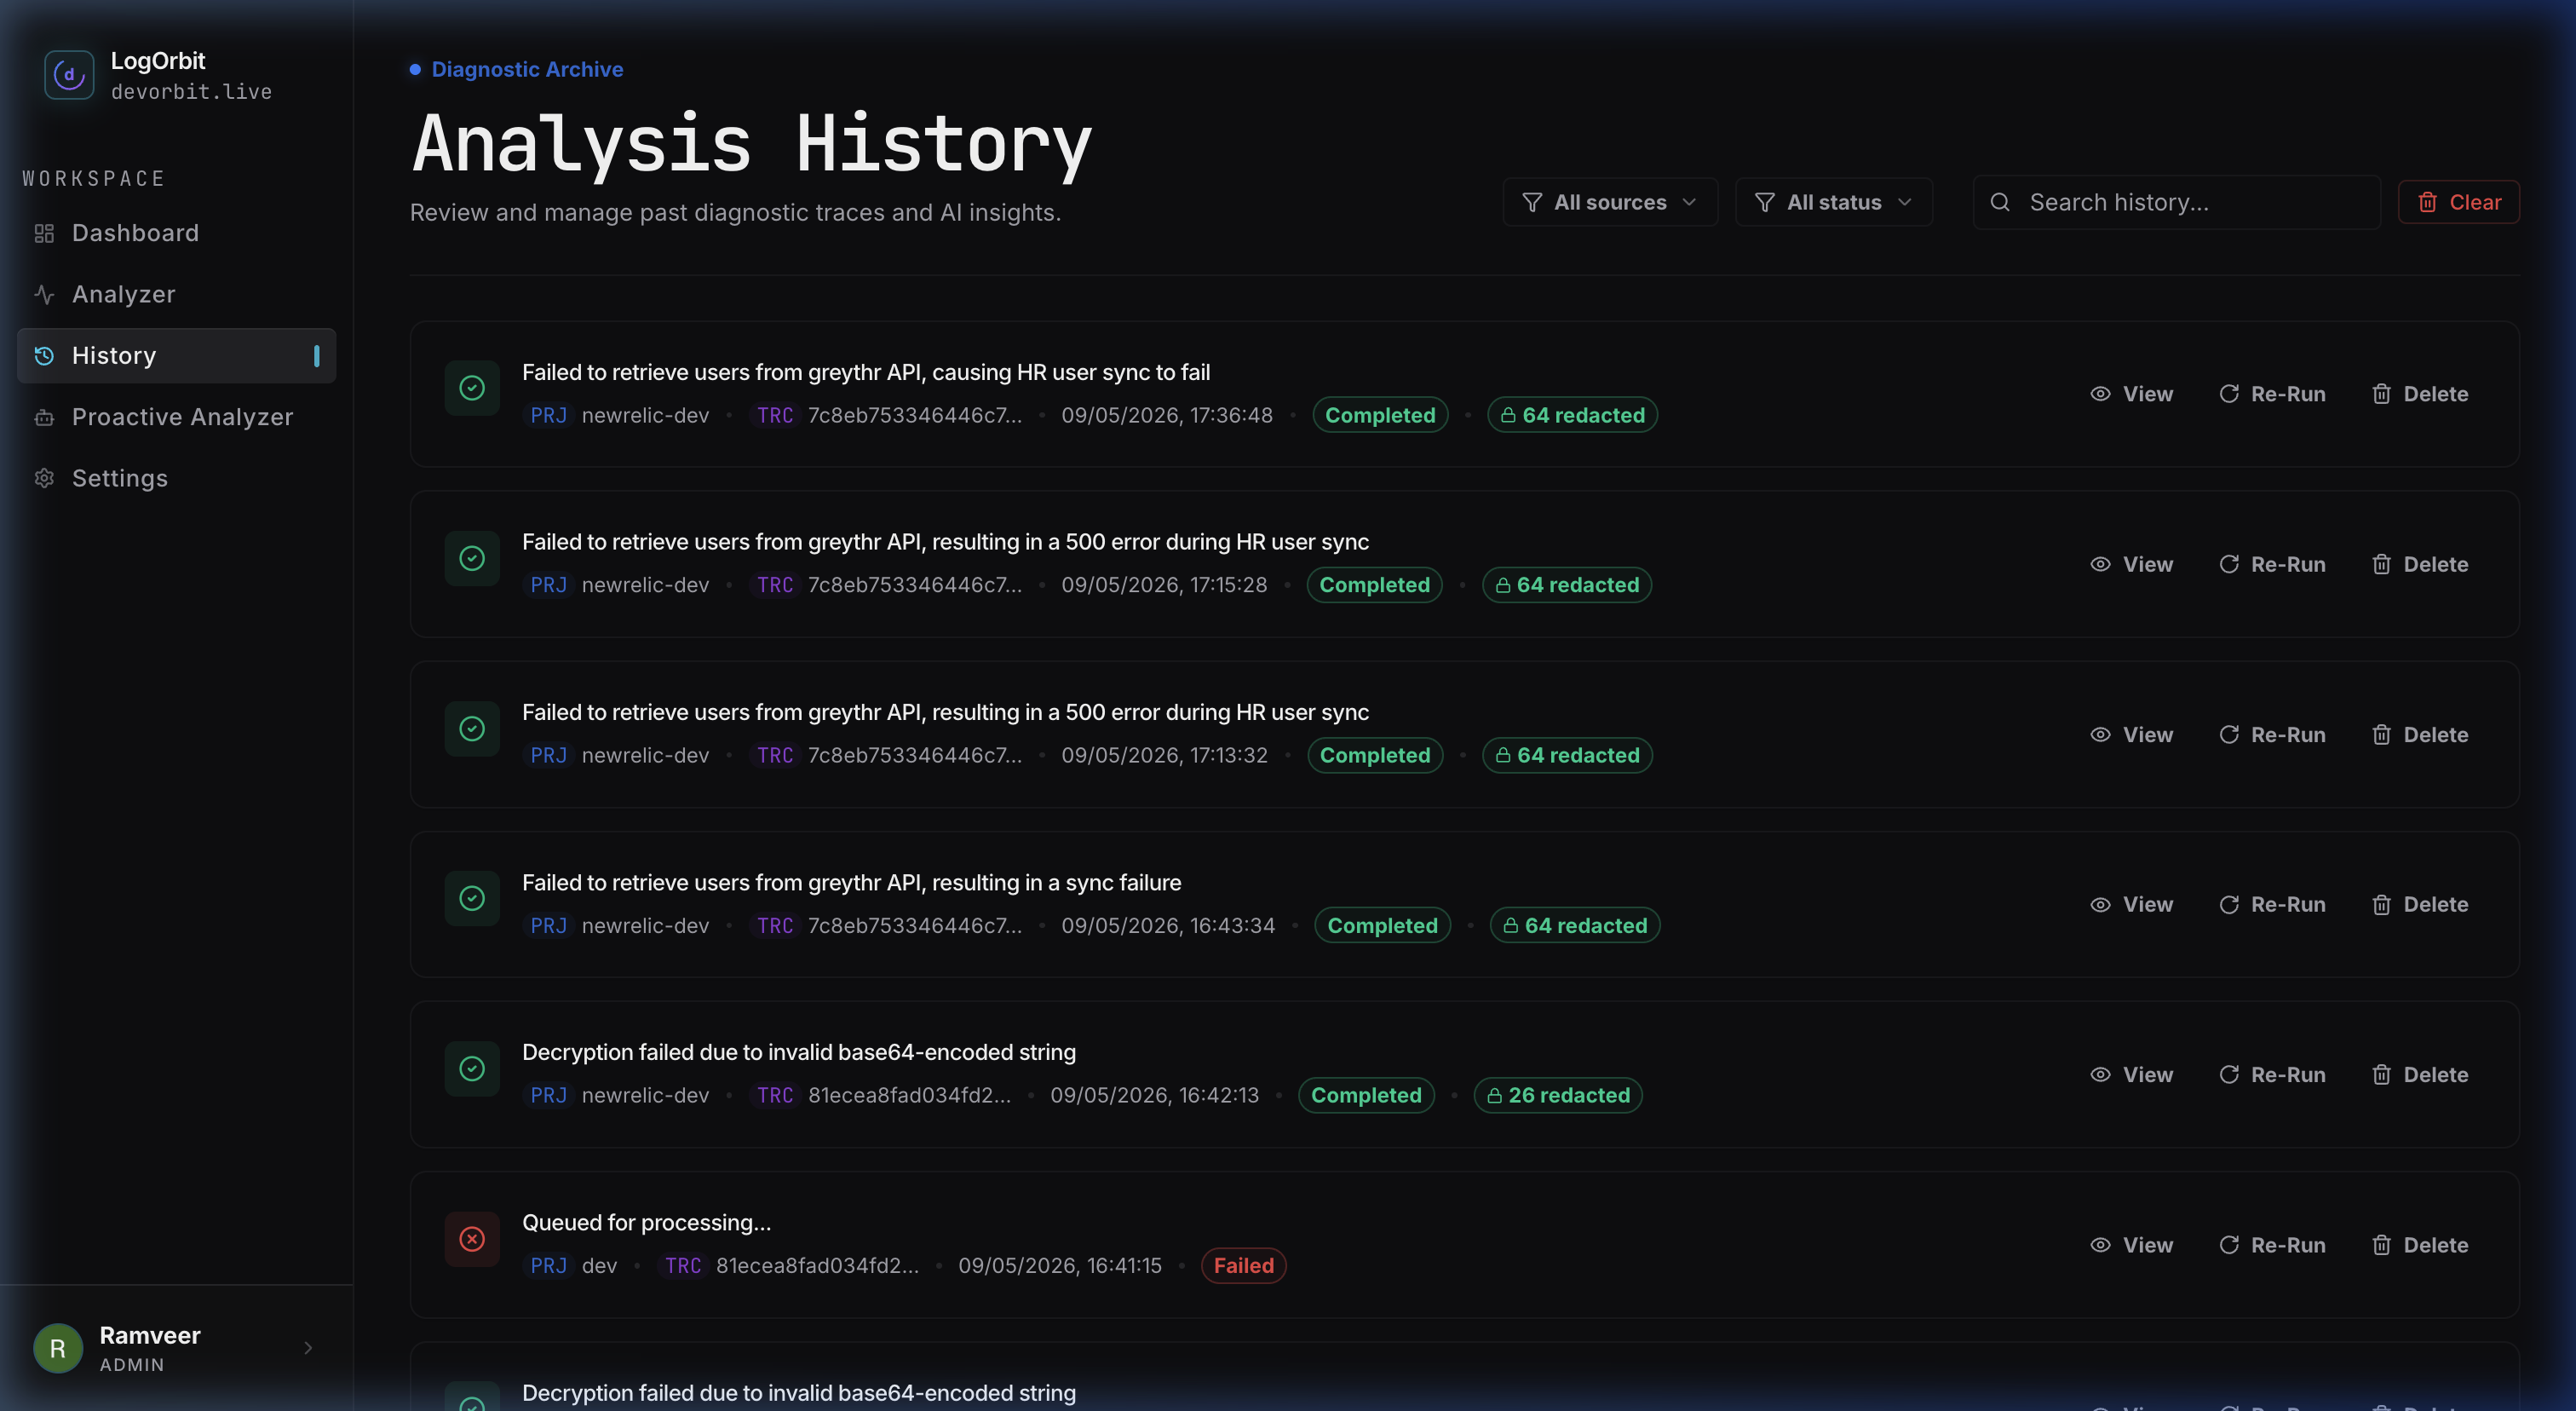Delete the 16:42:13 decryption analysis

[2420, 1074]
